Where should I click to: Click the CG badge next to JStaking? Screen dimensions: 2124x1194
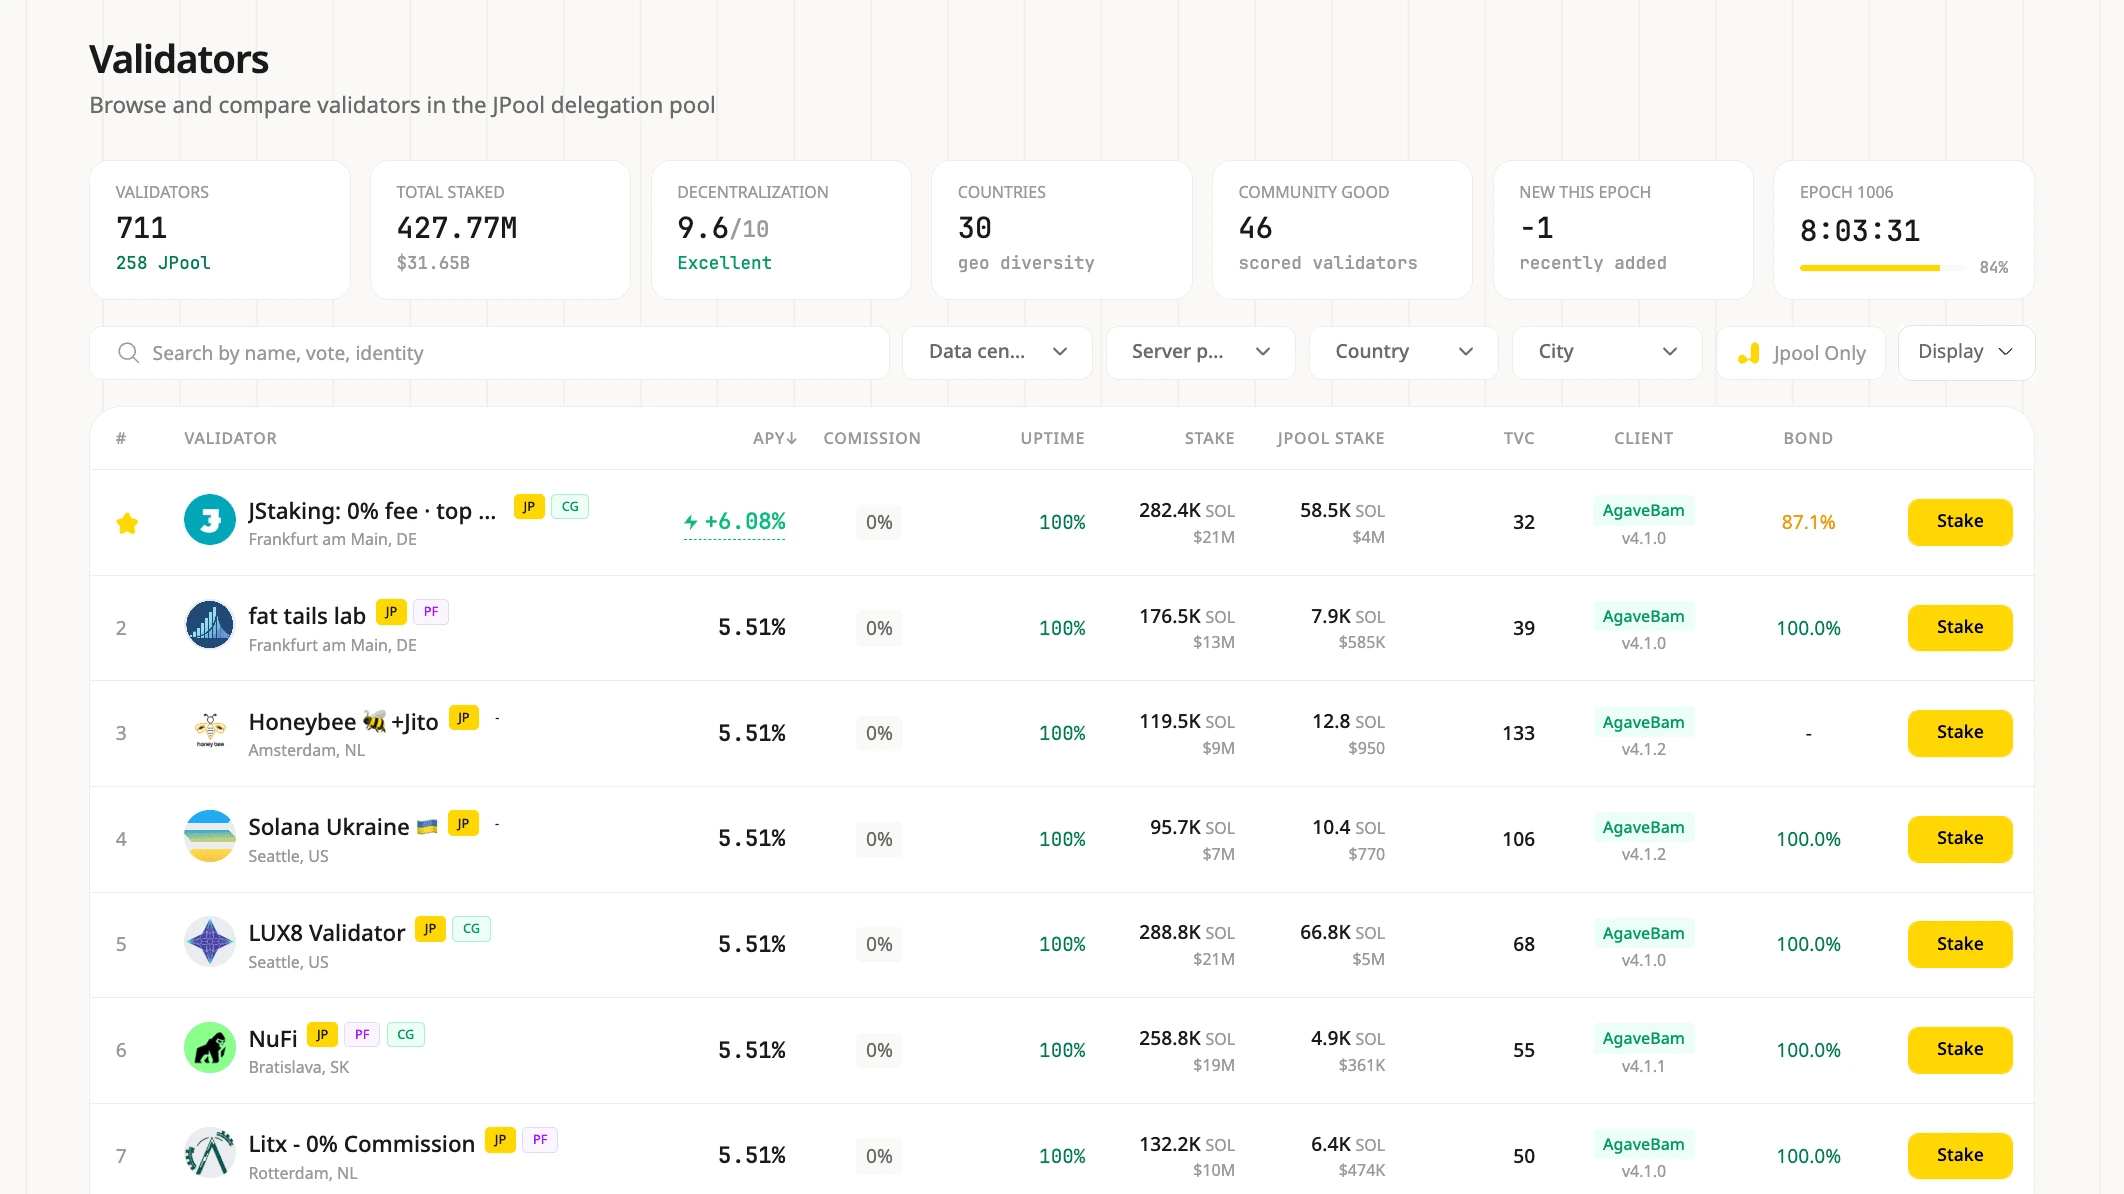click(x=570, y=507)
